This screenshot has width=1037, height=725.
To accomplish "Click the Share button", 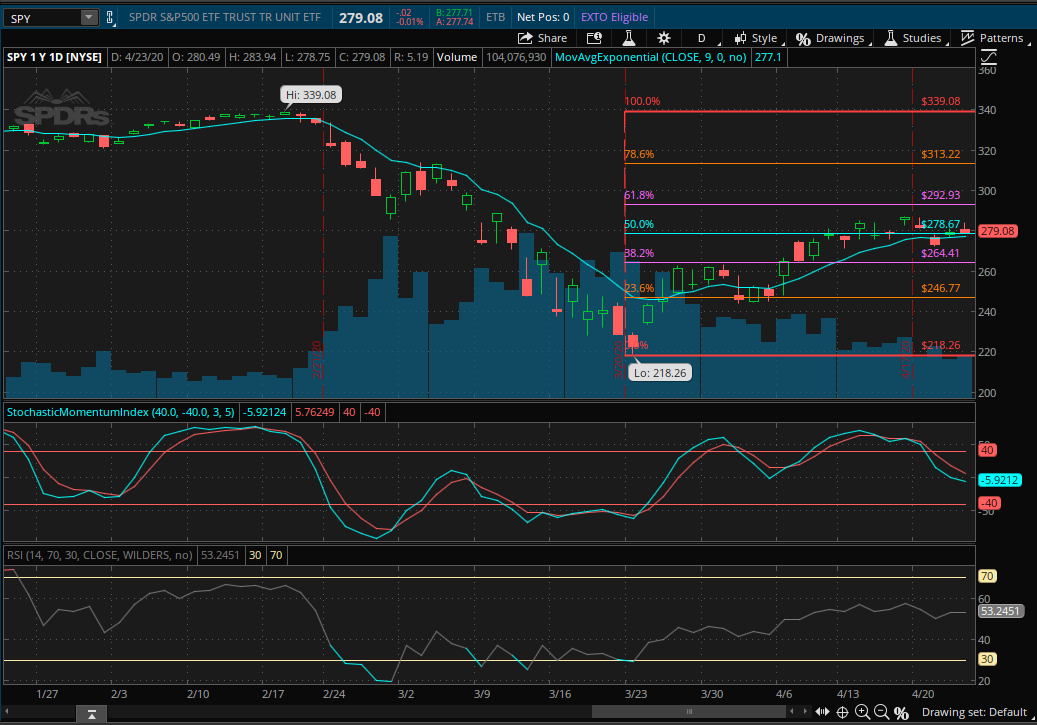I will (542, 38).
